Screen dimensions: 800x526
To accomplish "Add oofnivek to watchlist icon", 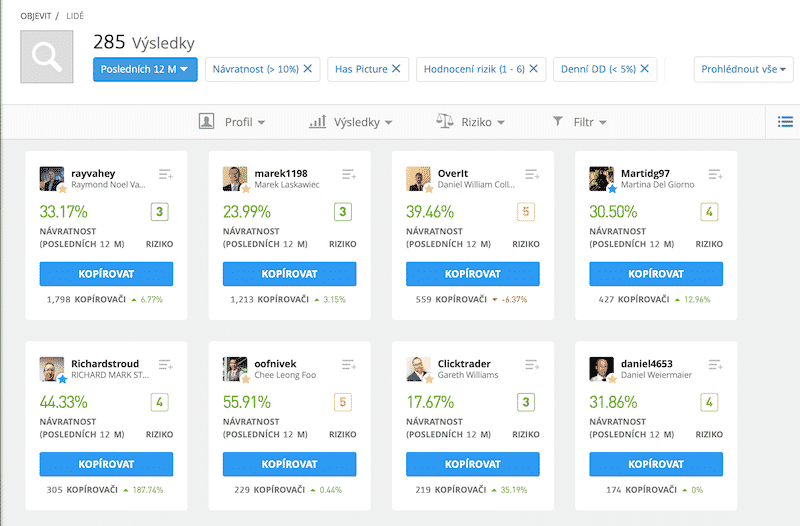I will (349, 365).
